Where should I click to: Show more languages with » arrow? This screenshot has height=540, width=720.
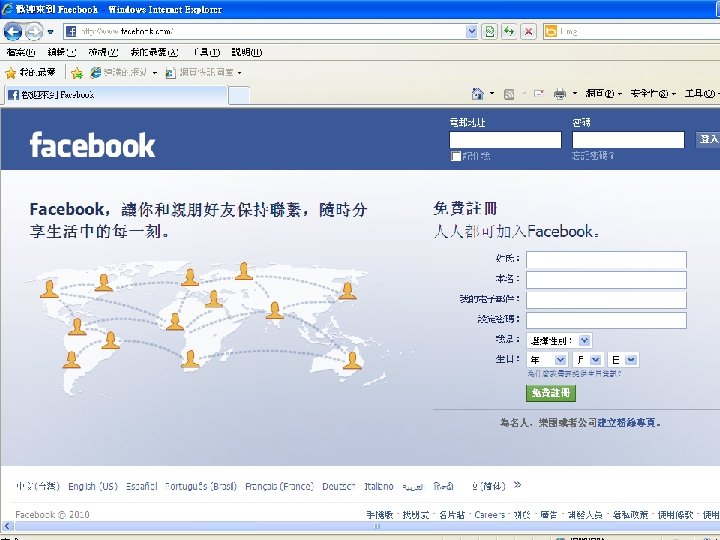click(x=518, y=485)
